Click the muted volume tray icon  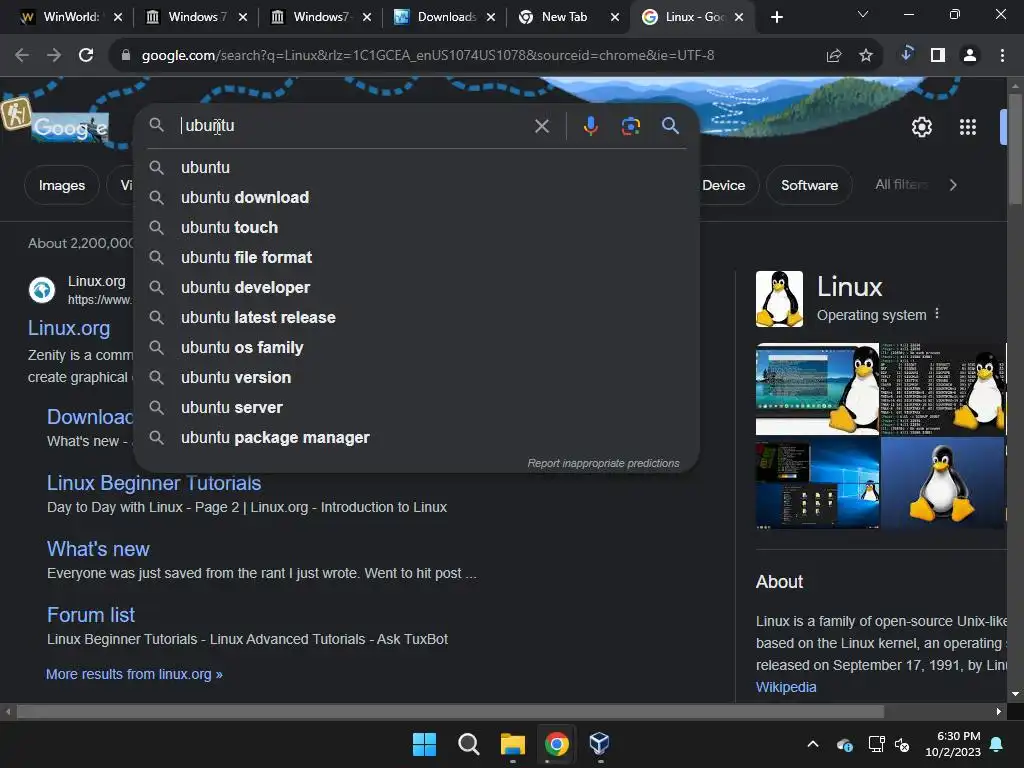(902, 744)
